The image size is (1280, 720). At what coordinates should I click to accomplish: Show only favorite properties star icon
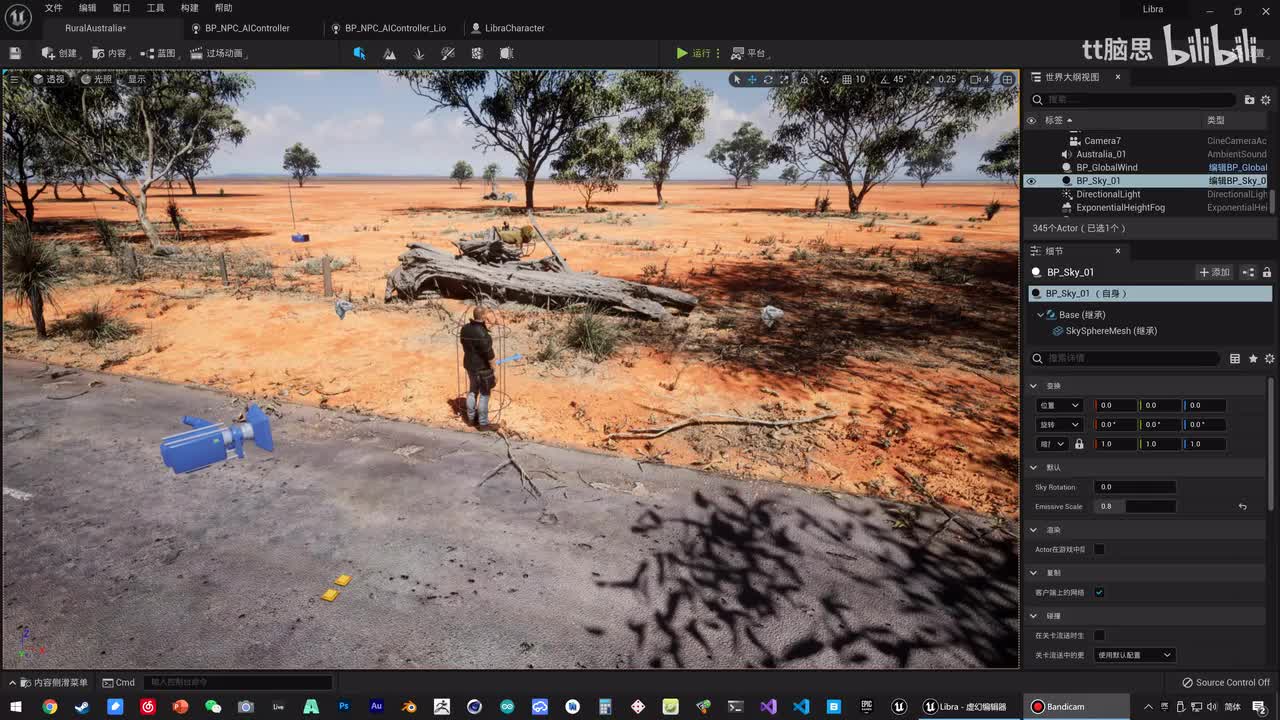coord(1253,358)
